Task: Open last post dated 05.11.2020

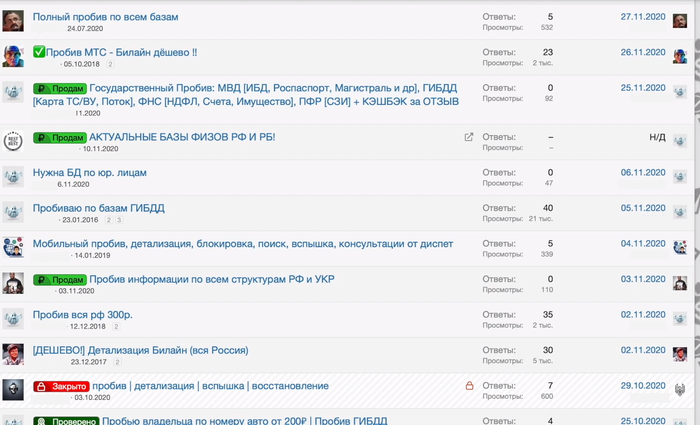Action: (643, 208)
